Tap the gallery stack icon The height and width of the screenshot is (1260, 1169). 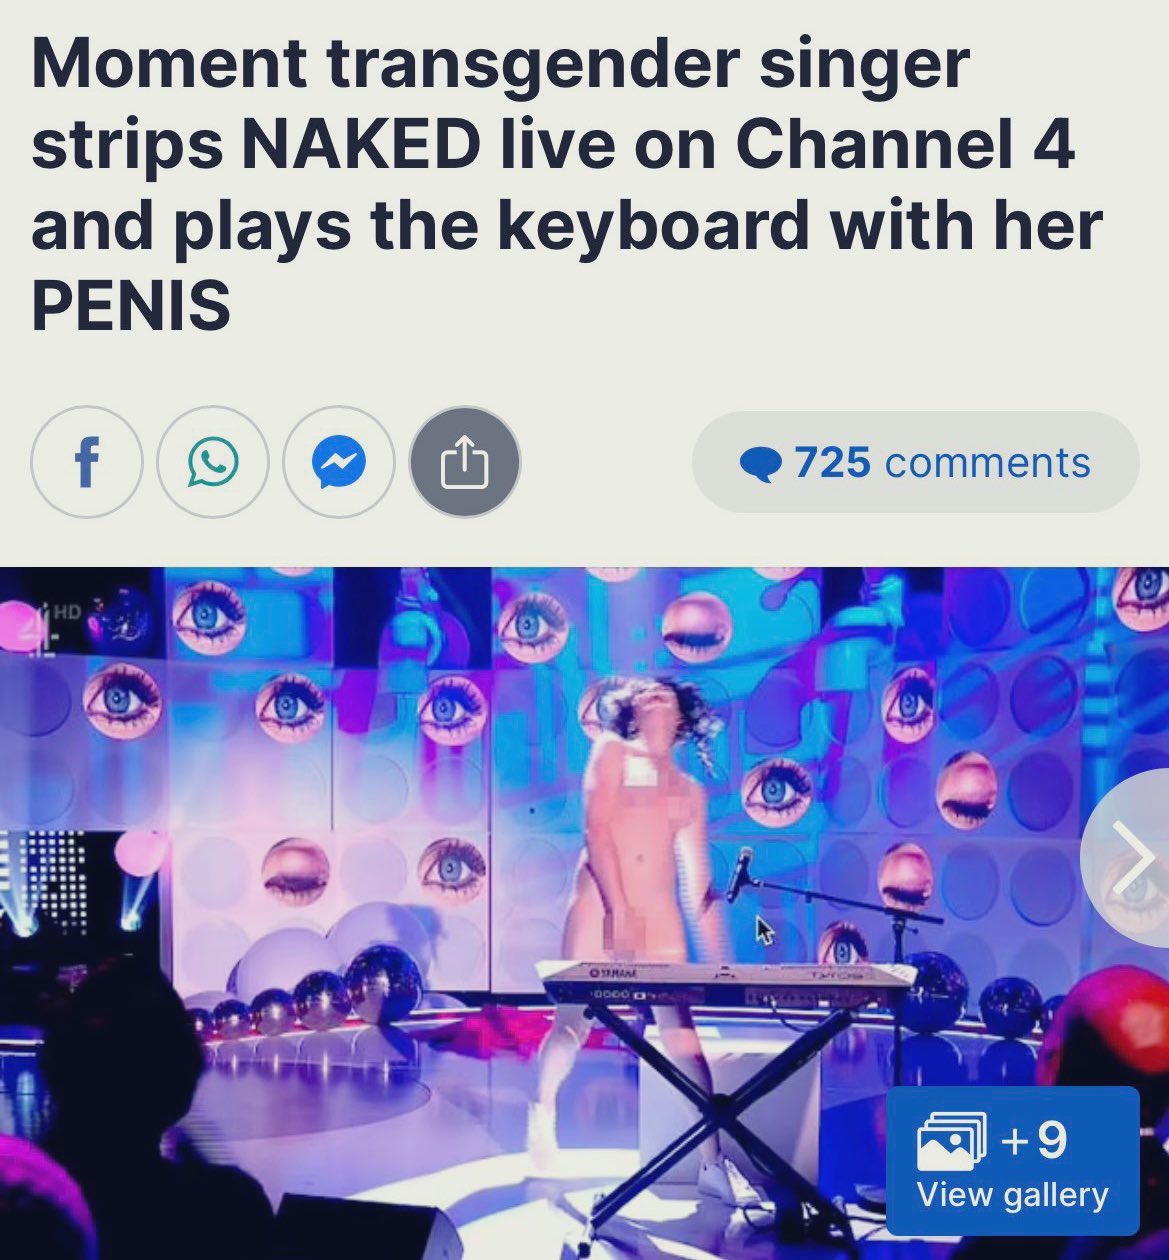click(951, 1141)
